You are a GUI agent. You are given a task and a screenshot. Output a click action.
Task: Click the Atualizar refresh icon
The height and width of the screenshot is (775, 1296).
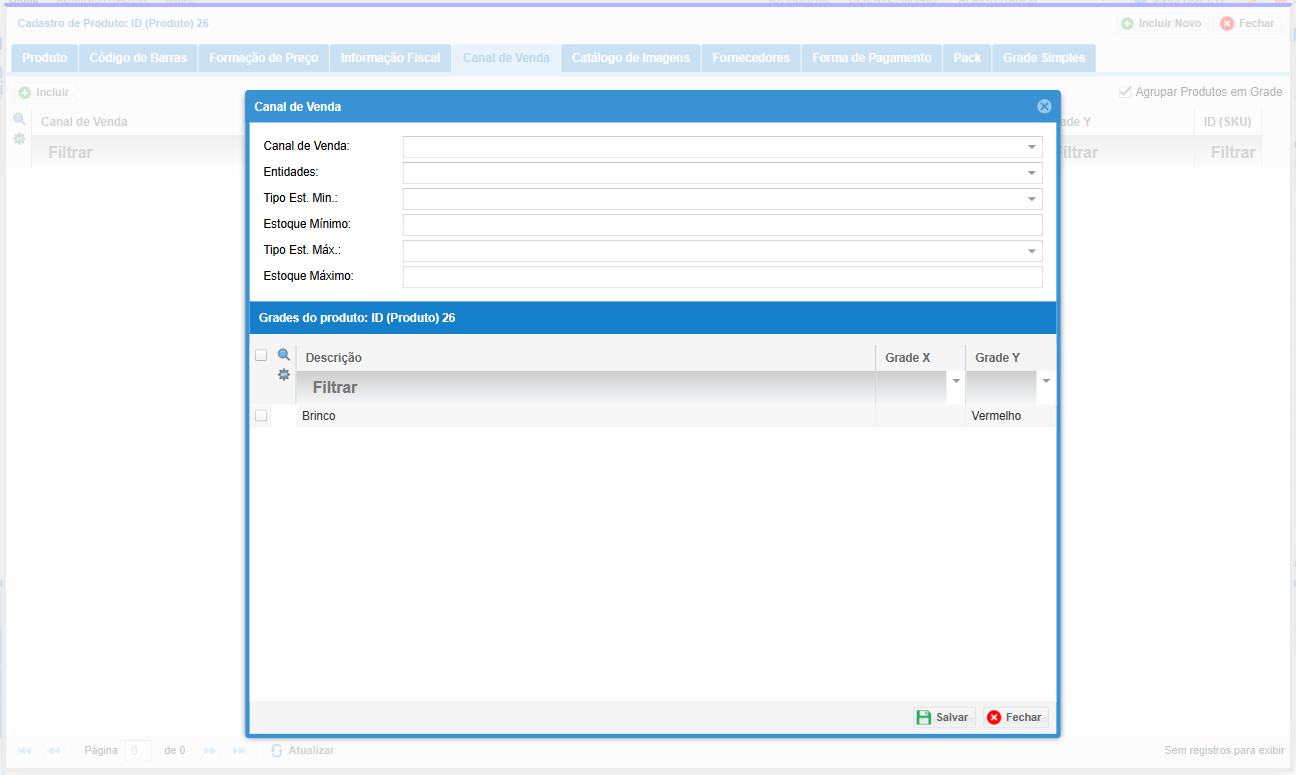[x=278, y=750]
